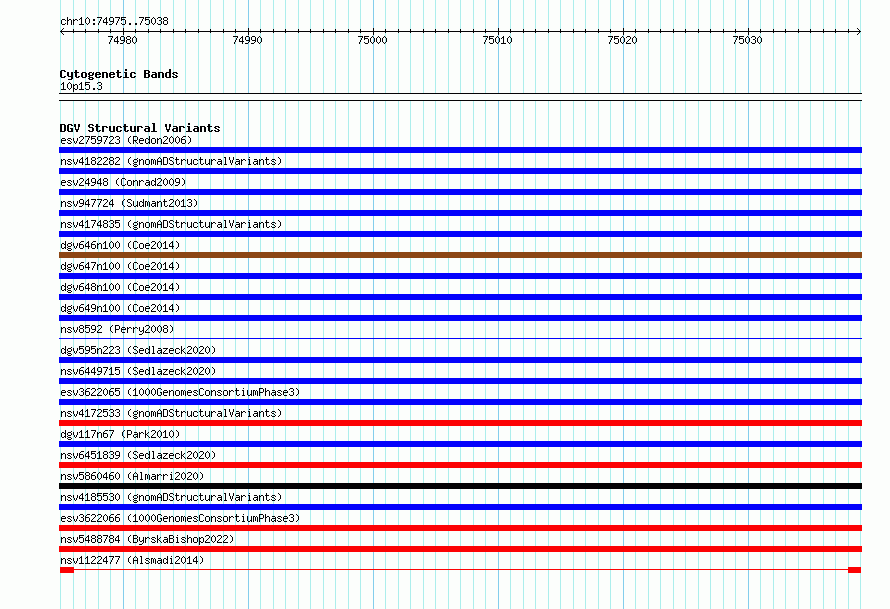Open the esv24948 (Conrad2009) variant
Image resolution: width=890 pixels, height=609 pixels.
point(123,182)
